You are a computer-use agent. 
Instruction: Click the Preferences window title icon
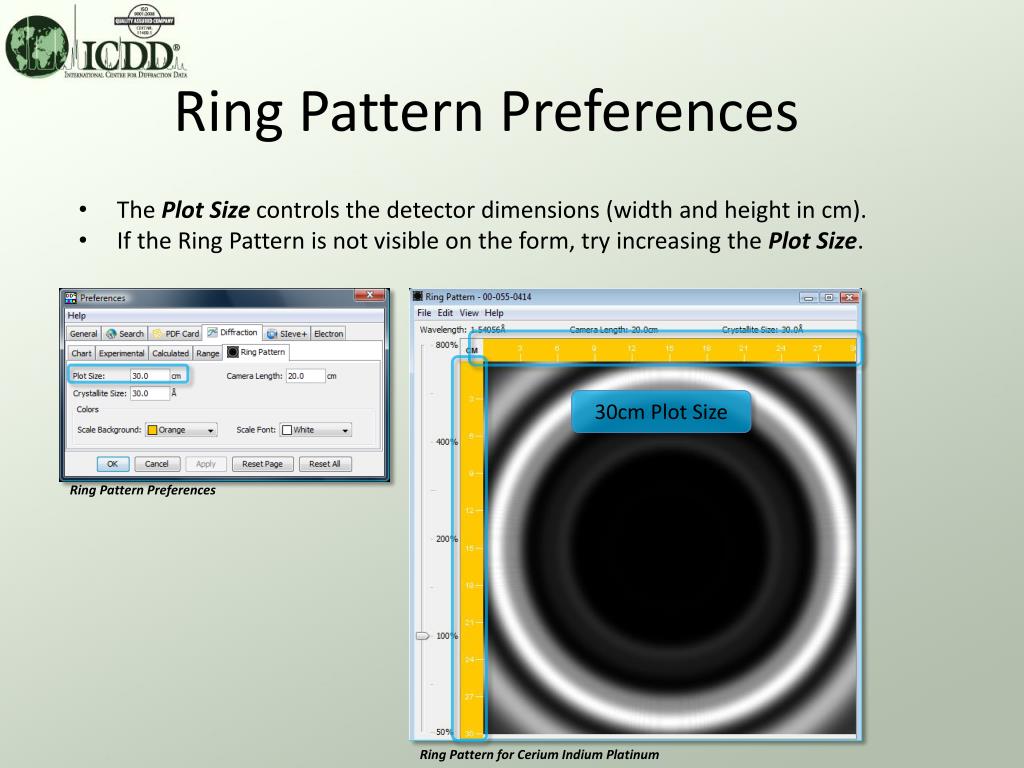pos(71,298)
